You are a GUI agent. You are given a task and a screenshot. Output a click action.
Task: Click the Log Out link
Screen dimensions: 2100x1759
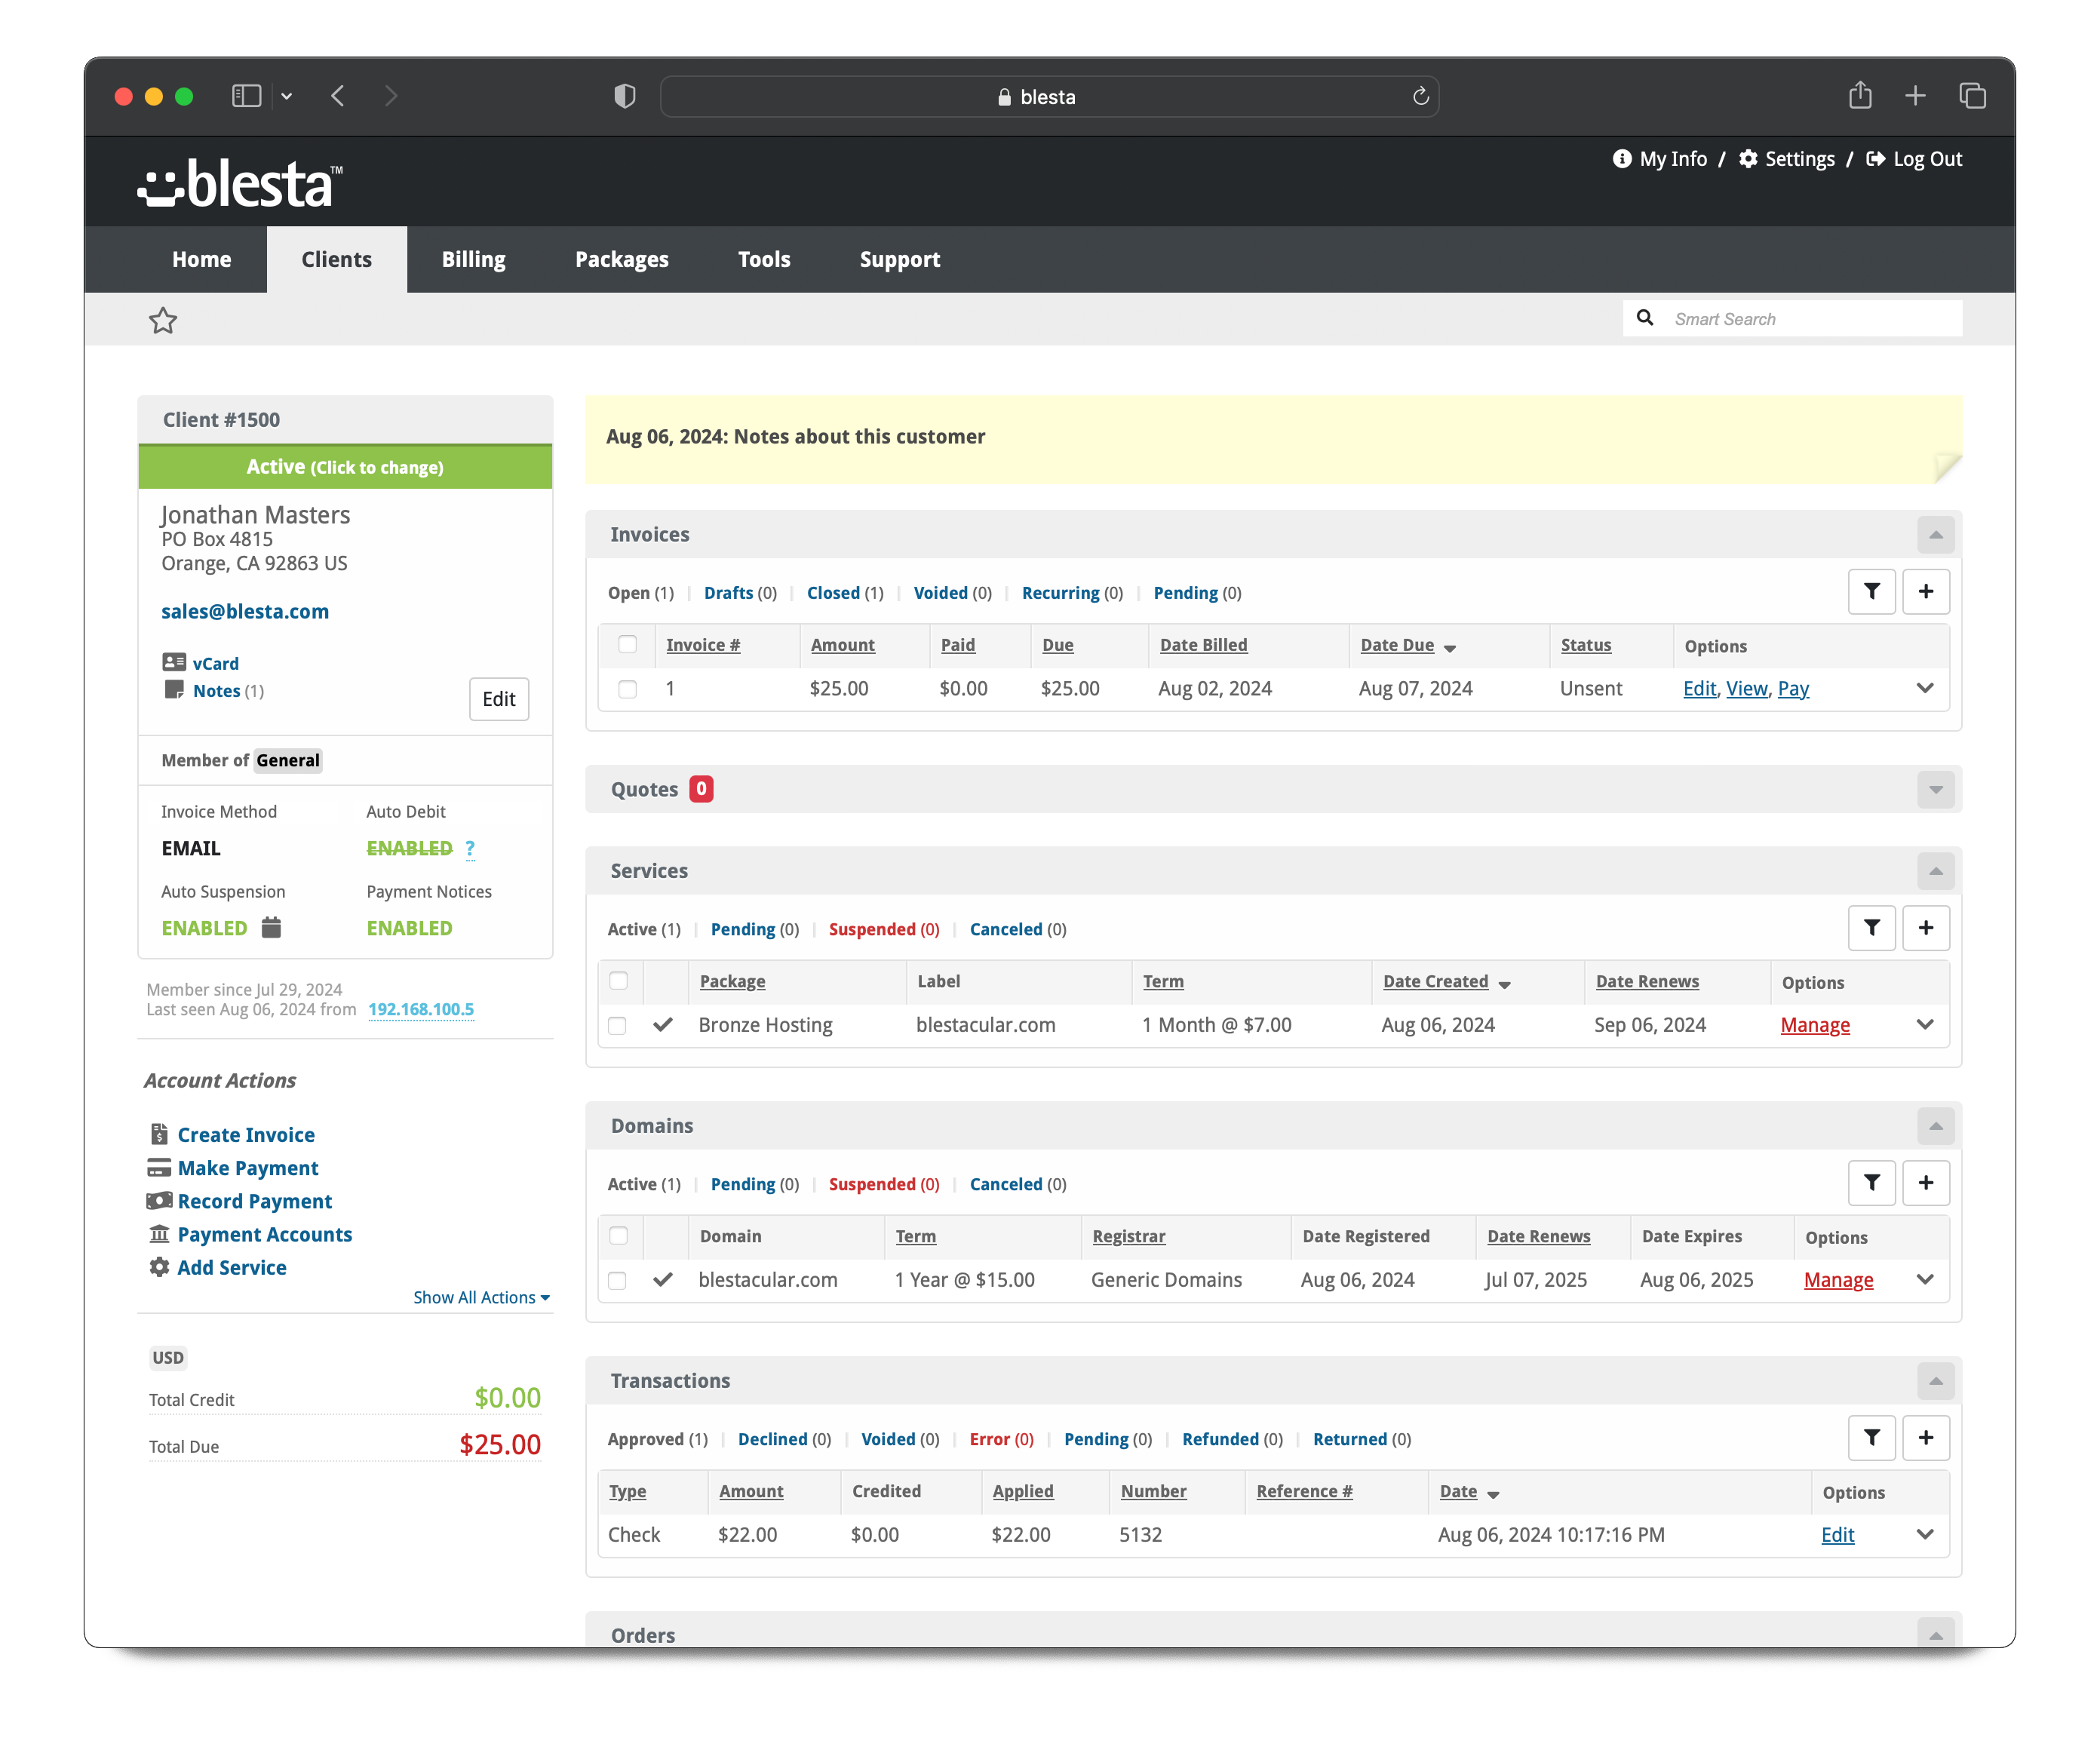1914,159
